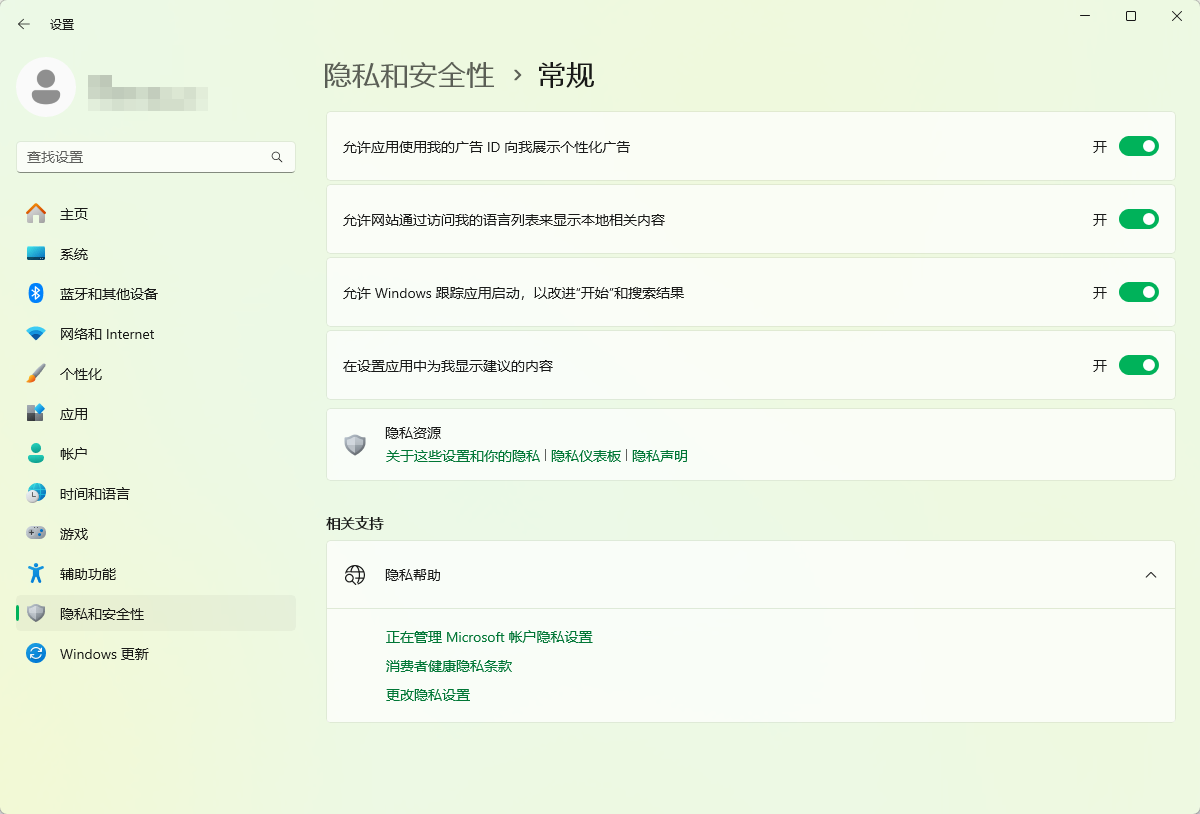1200x814 pixels.
Task: Select 个性化 in the sidebar
Action: [156, 374]
